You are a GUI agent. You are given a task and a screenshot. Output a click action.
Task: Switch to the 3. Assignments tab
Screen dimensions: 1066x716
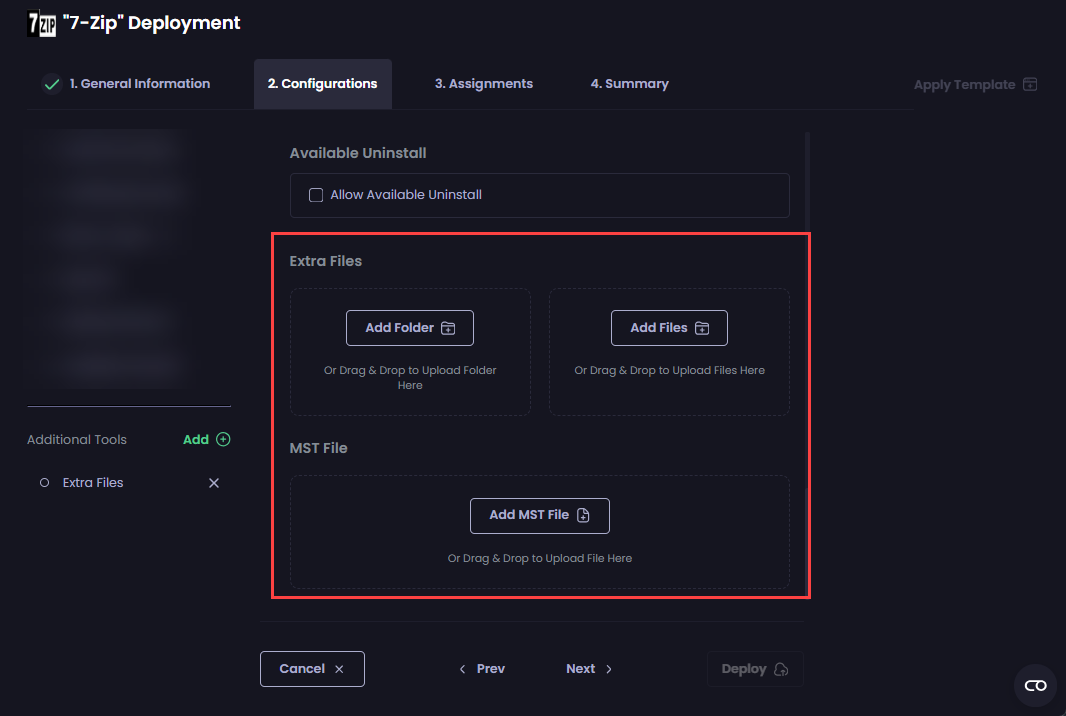click(x=483, y=84)
